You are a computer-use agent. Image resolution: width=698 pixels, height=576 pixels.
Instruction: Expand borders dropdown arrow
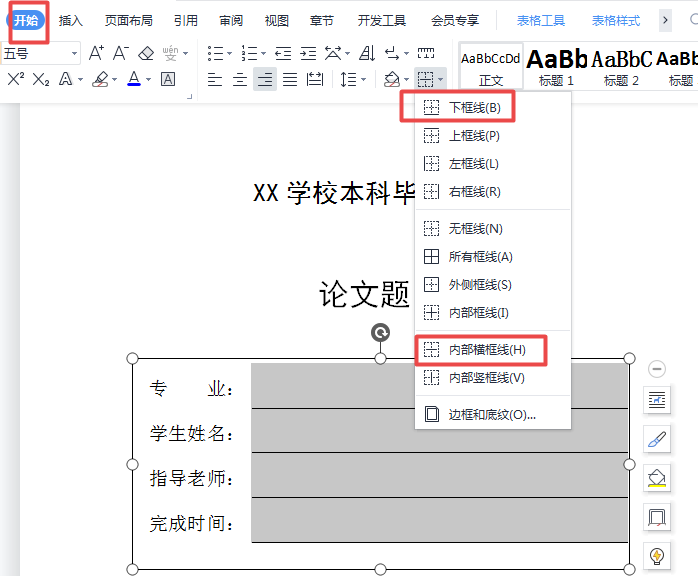(x=440, y=80)
